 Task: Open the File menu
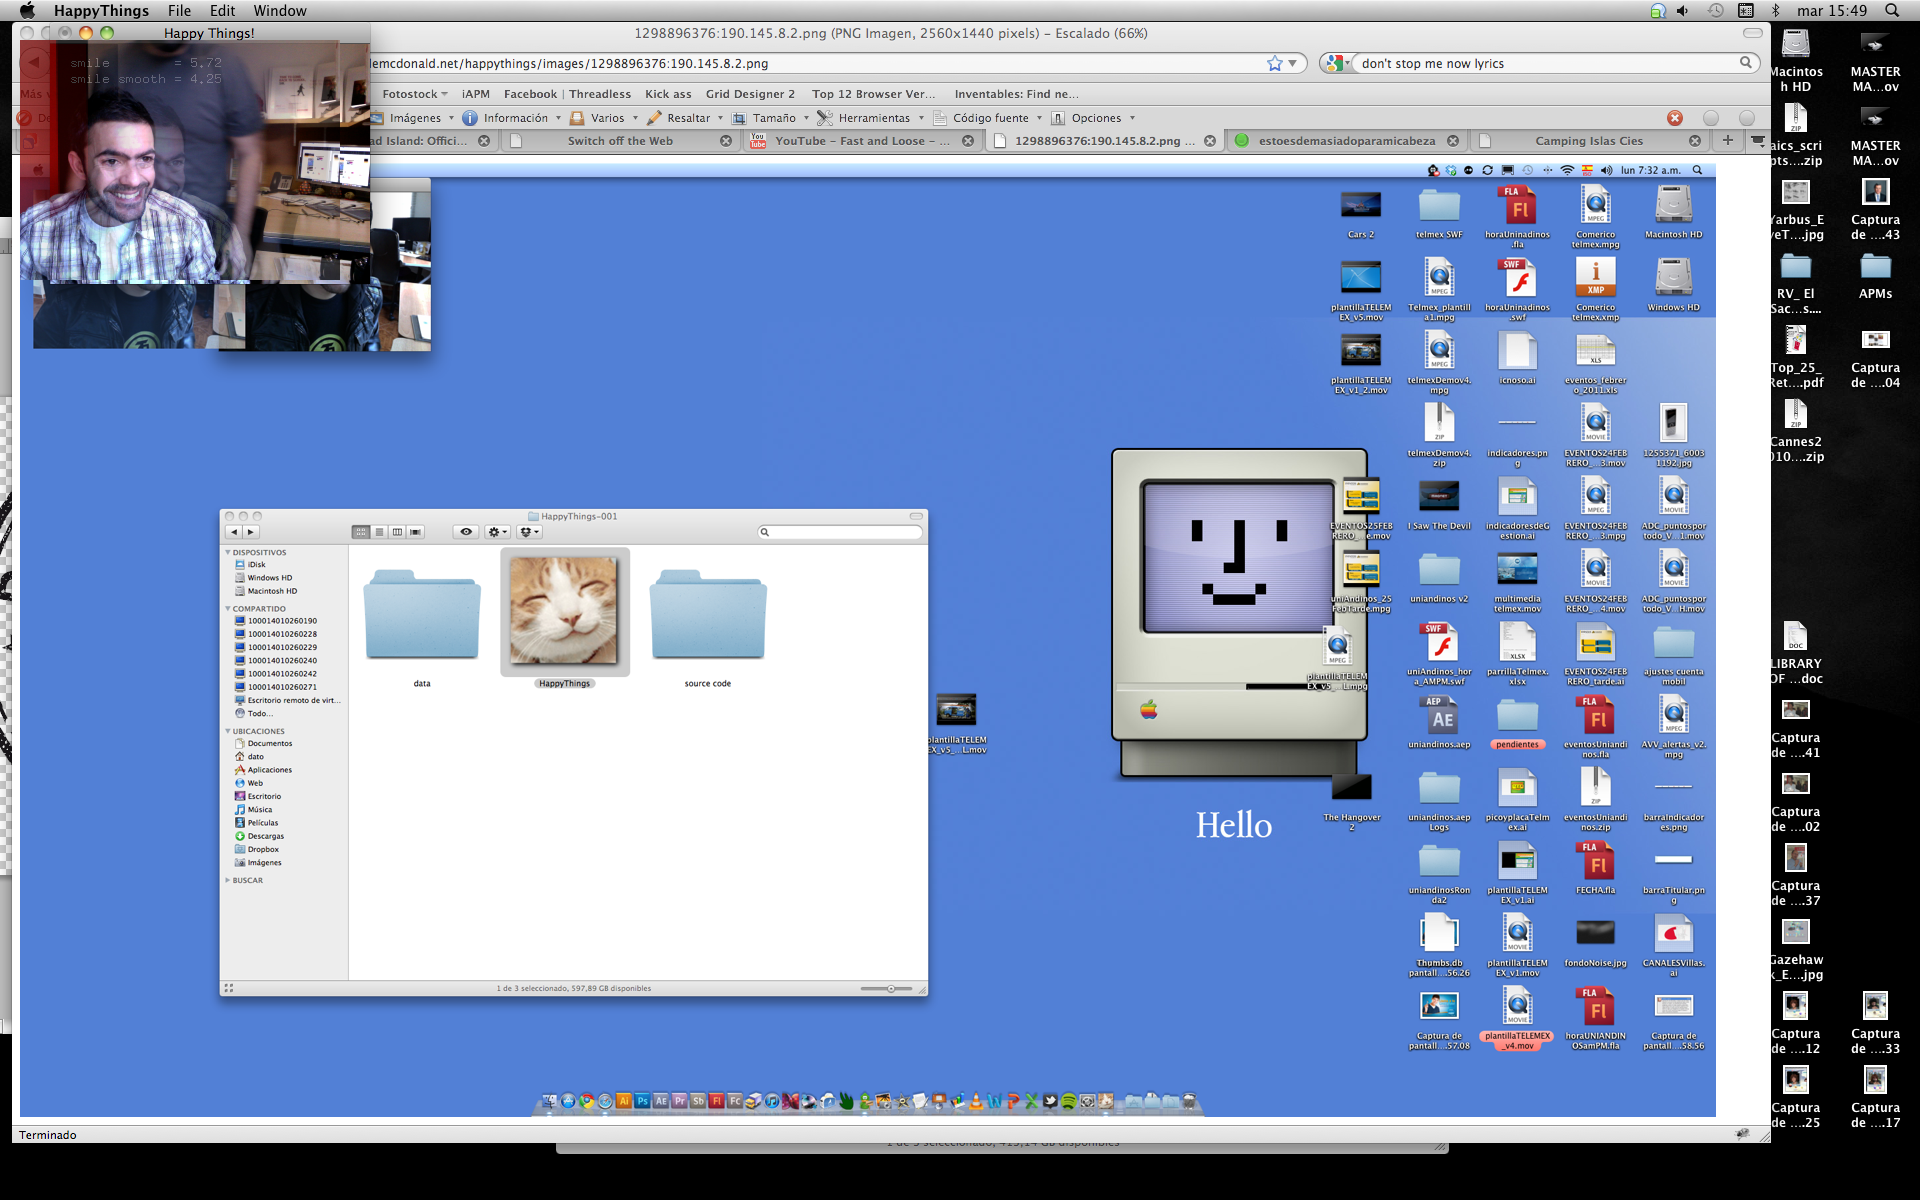coord(179,11)
